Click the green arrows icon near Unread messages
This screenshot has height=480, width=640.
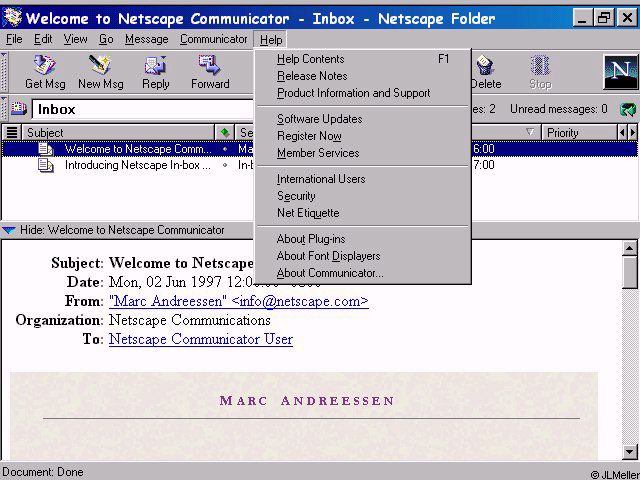point(628,109)
